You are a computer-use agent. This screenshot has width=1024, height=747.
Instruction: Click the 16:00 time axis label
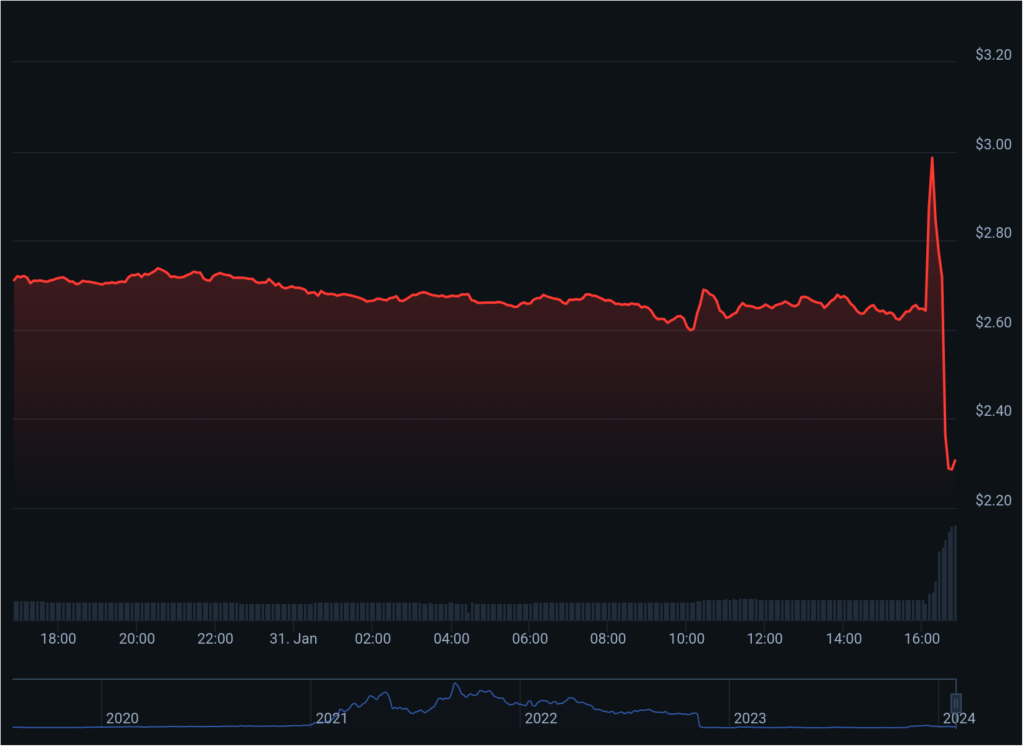(x=922, y=639)
